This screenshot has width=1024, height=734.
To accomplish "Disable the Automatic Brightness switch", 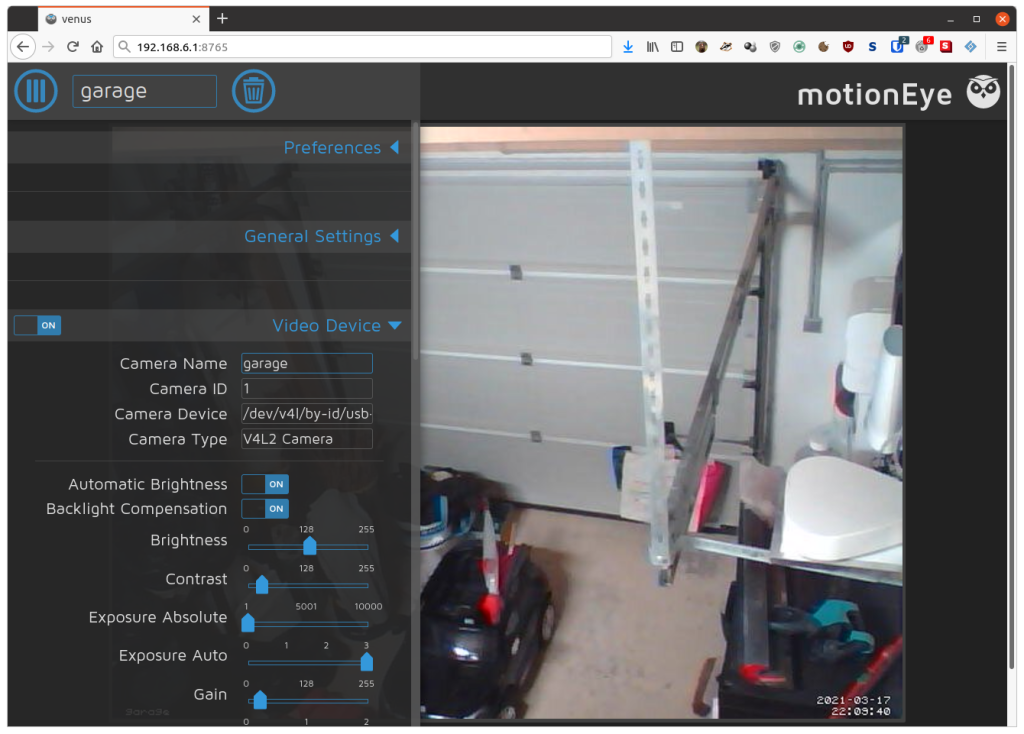I will 264,484.
